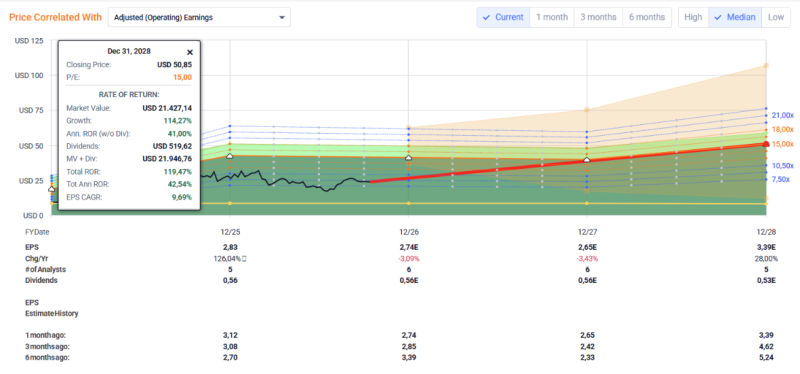Screen dimensions: 800x374
Task: Toggle the Current estimate period button
Action: pos(504,17)
